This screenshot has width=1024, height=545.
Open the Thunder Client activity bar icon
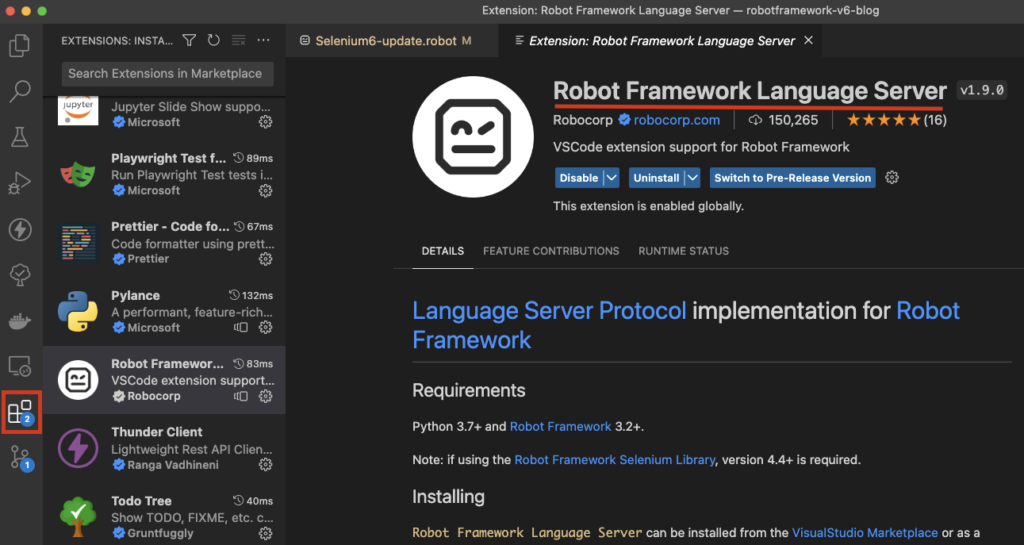pyautogui.click(x=20, y=229)
